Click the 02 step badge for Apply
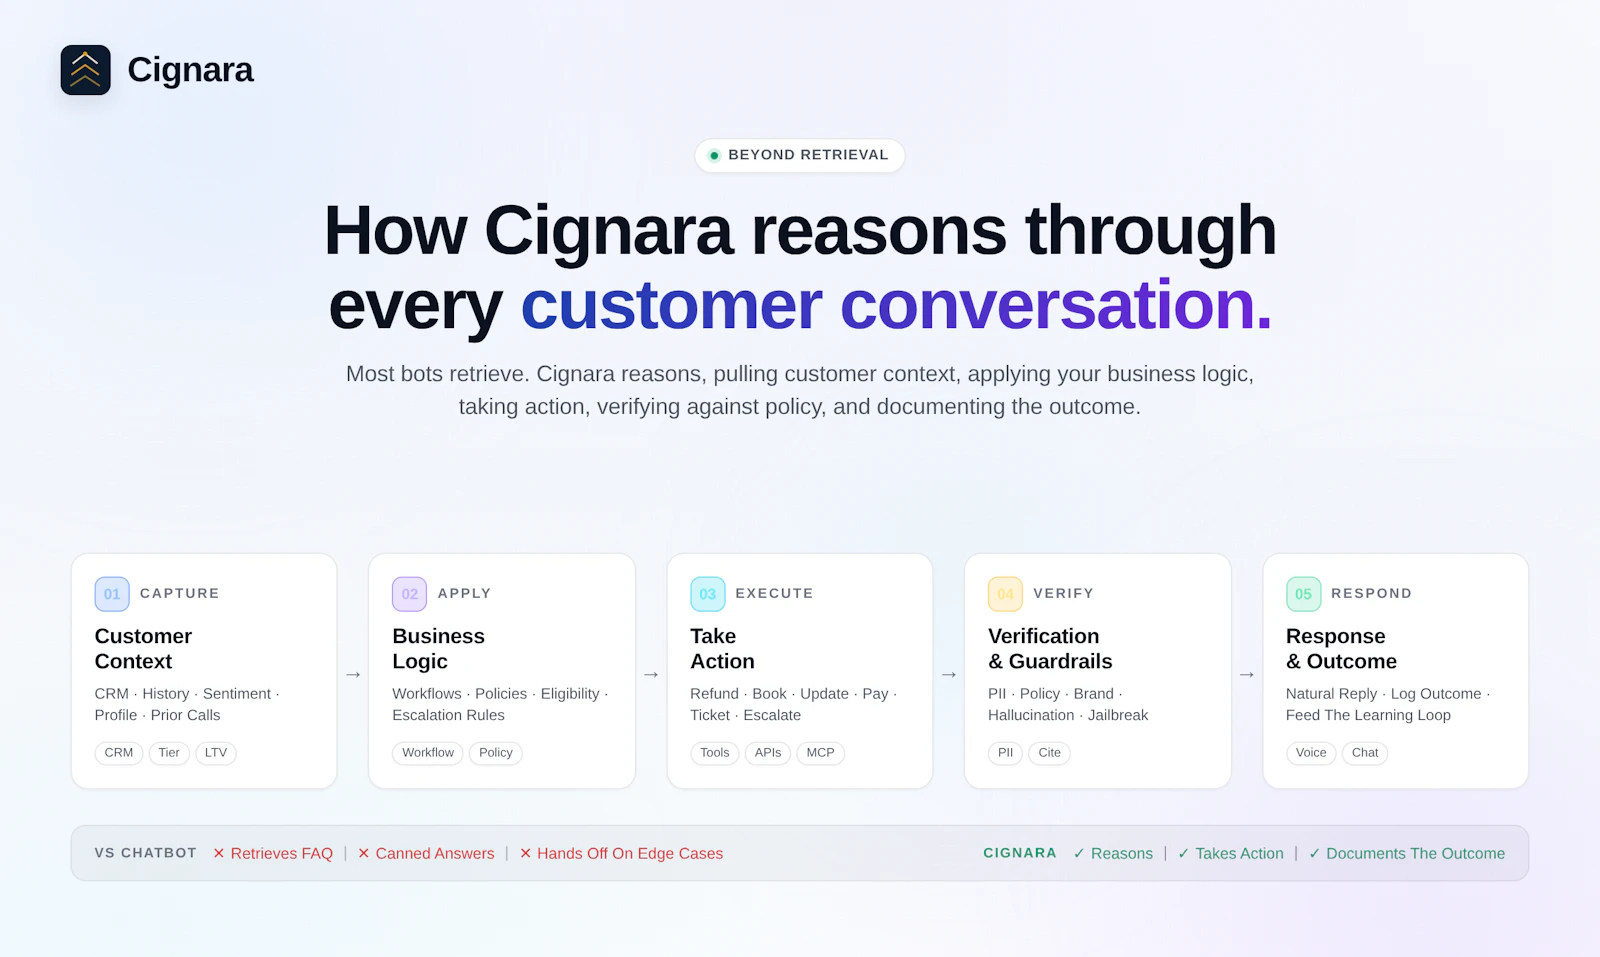The width and height of the screenshot is (1600, 957). pyautogui.click(x=410, y=594)
